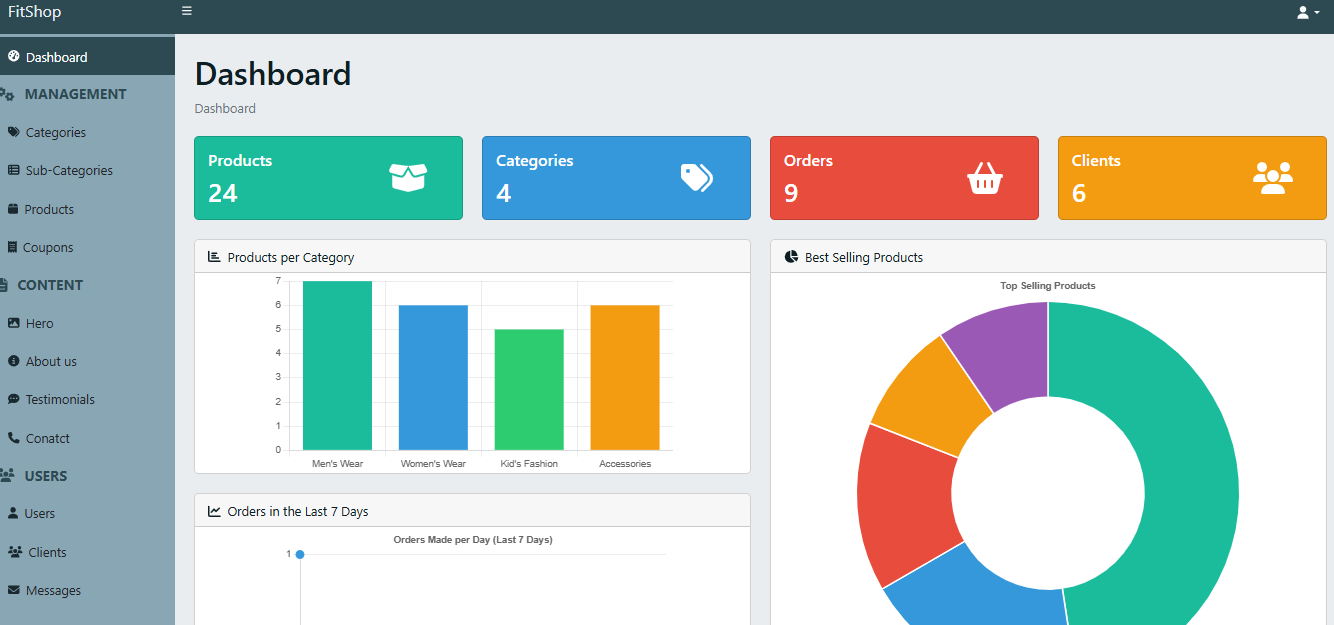Click the Messages envelope icon
Screen dimensions: 1334x625
[13, 590]
